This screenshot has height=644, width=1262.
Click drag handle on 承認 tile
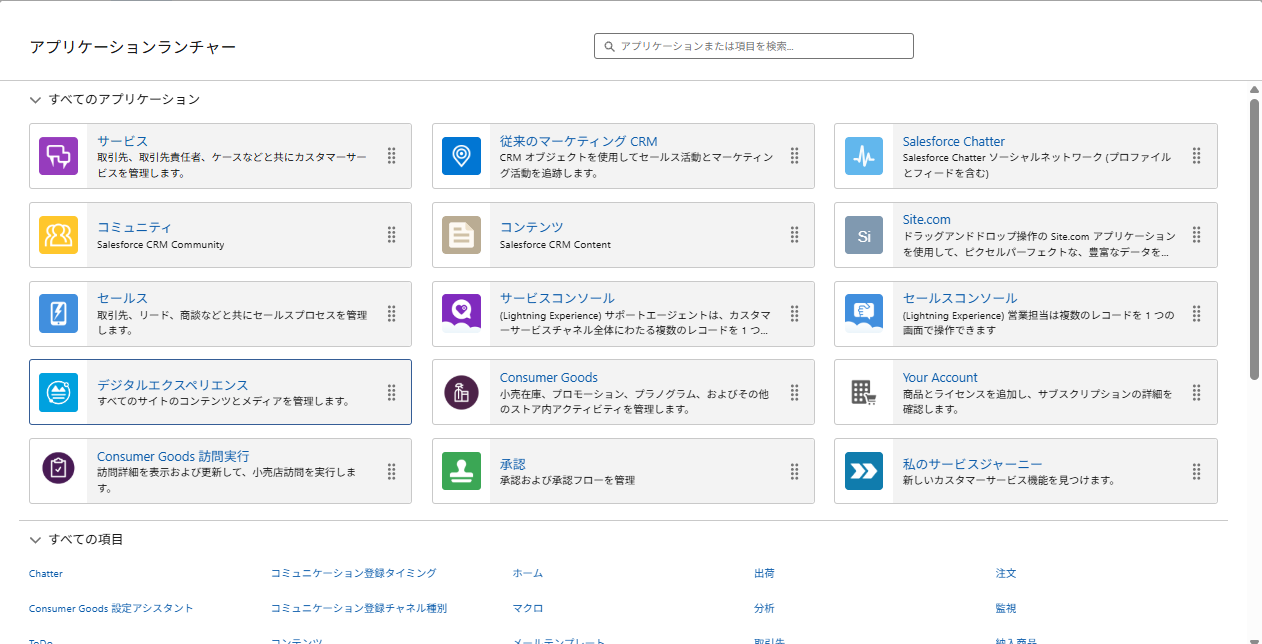[x=794, y=470]
